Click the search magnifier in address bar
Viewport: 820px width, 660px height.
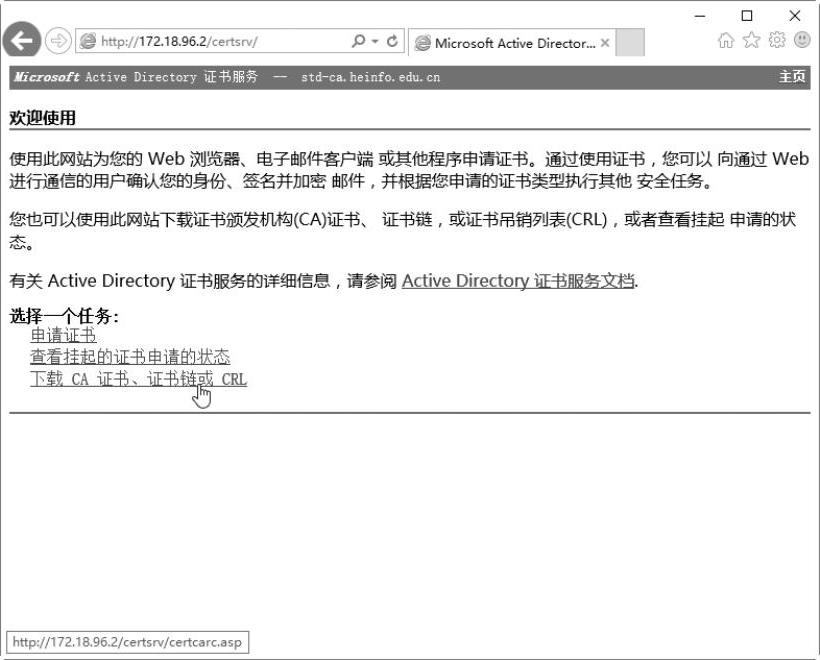pyautogui.click(x=358, y=41)
